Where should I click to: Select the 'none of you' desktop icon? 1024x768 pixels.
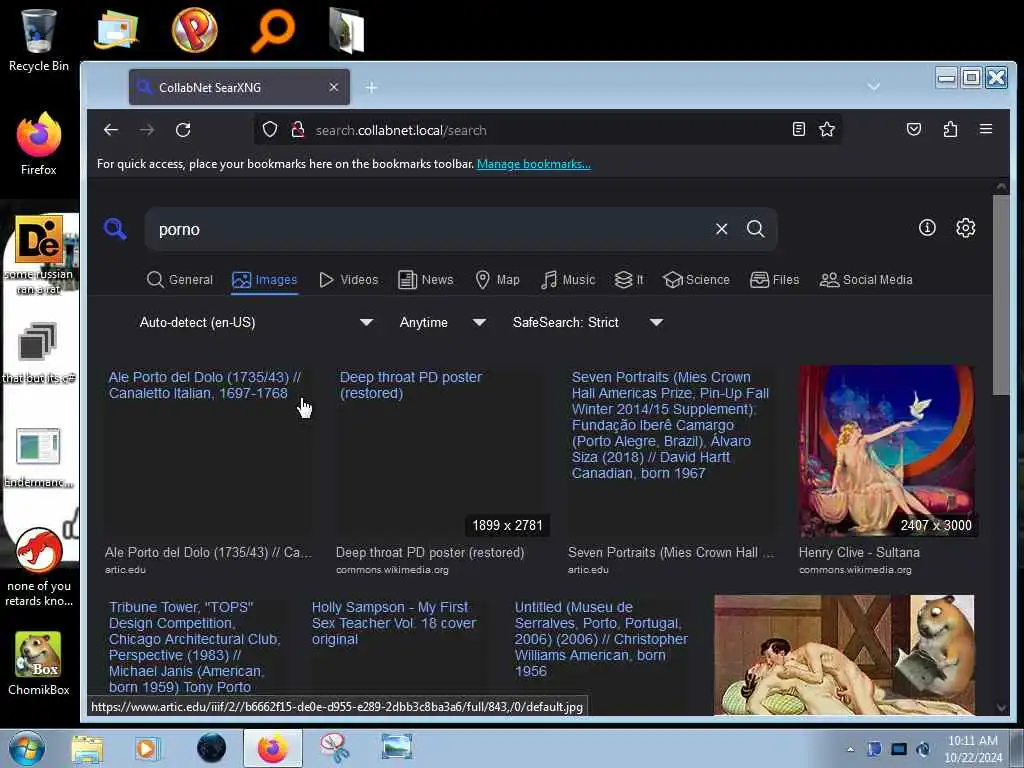pyautogui.click(x=39, y=568)
